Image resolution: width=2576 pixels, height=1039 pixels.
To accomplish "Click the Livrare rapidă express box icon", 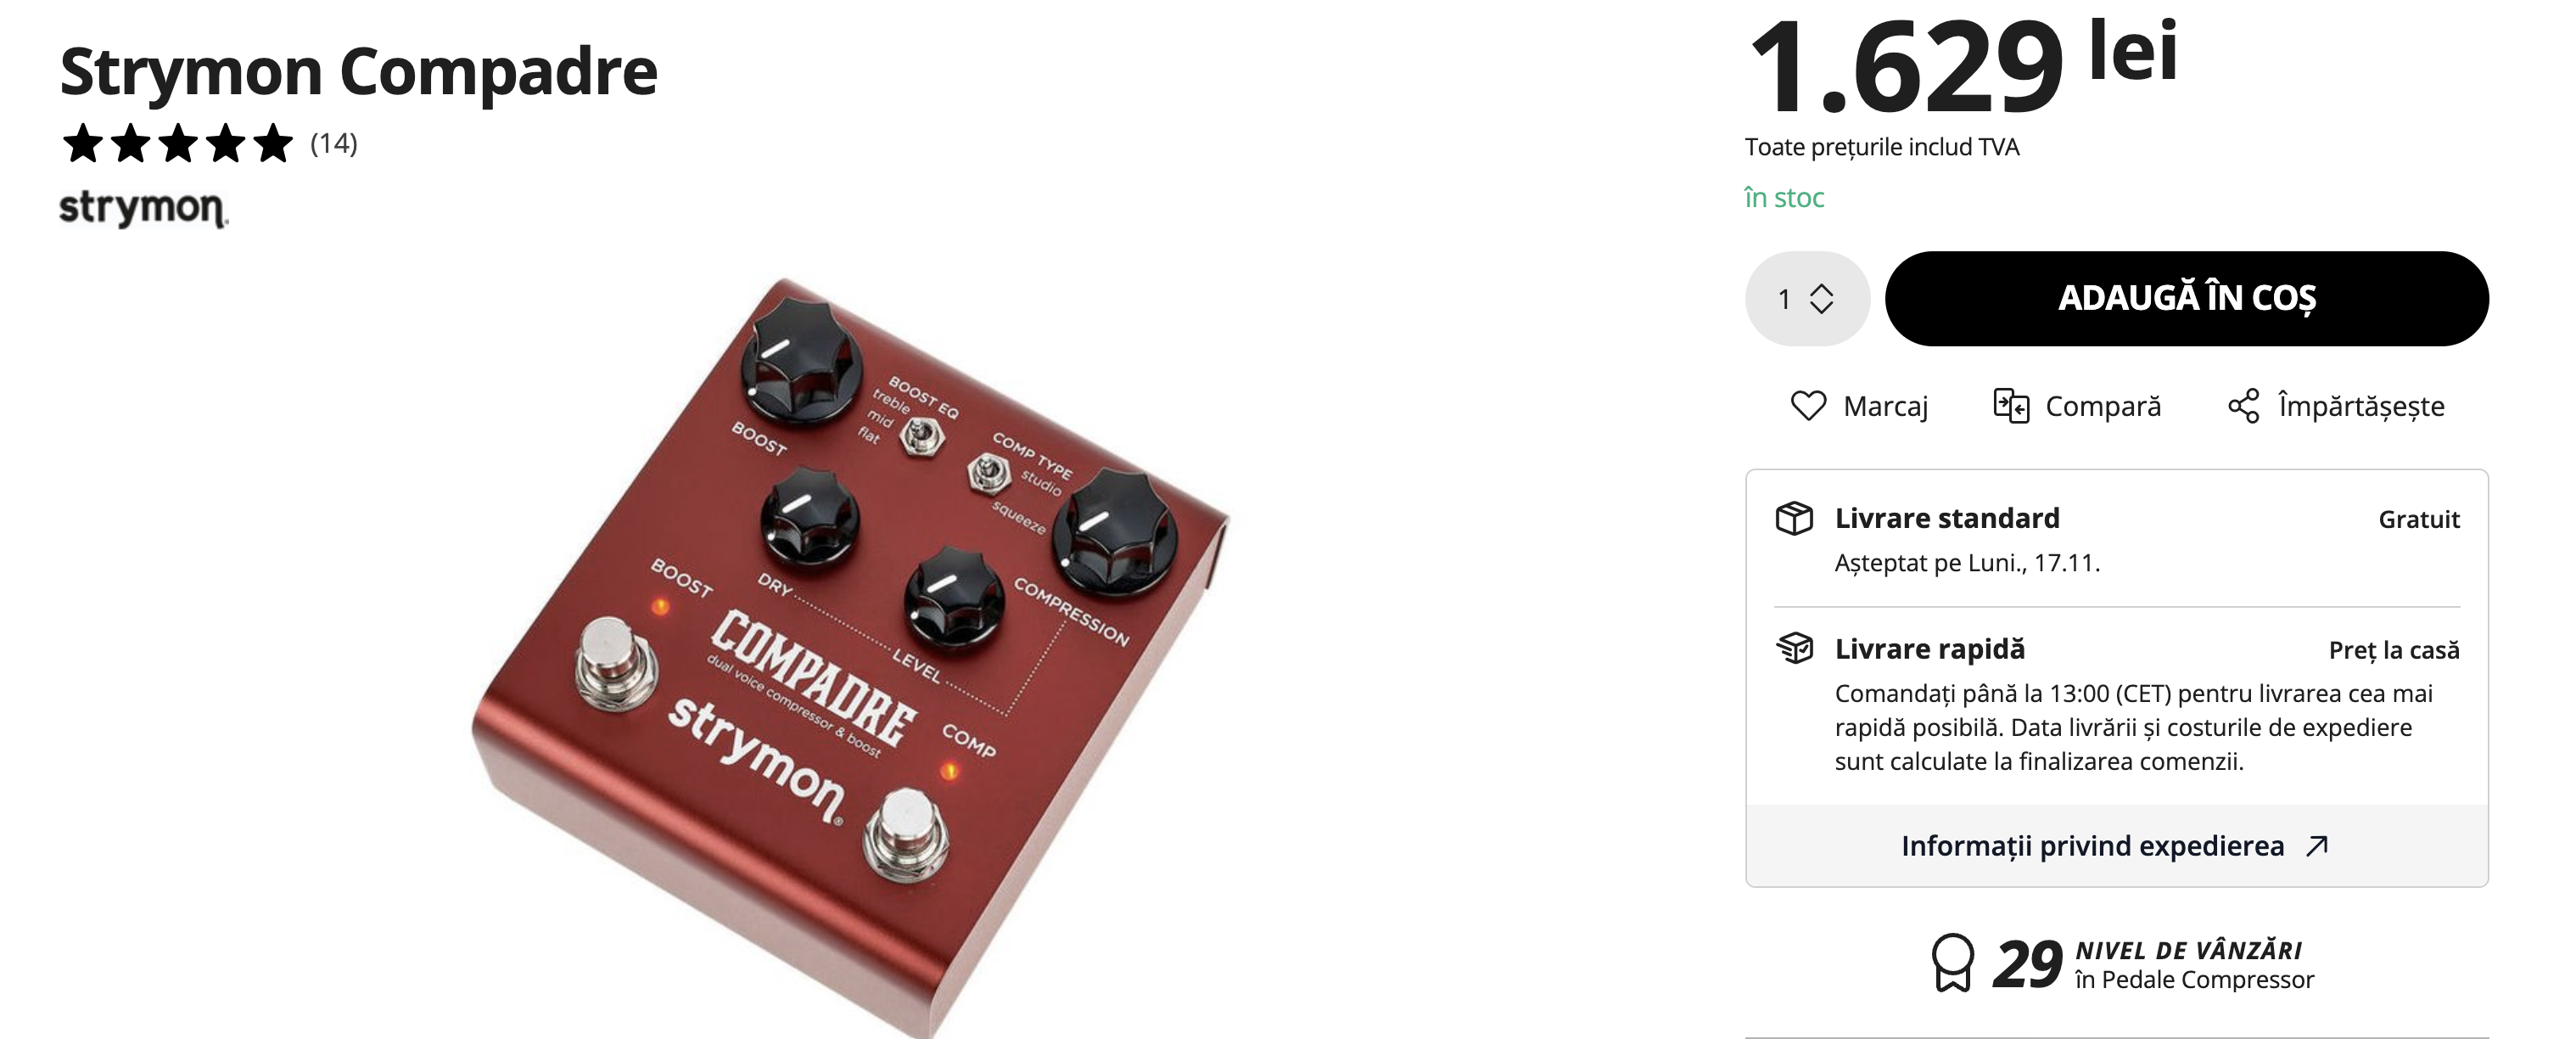I will (1794, 648).
